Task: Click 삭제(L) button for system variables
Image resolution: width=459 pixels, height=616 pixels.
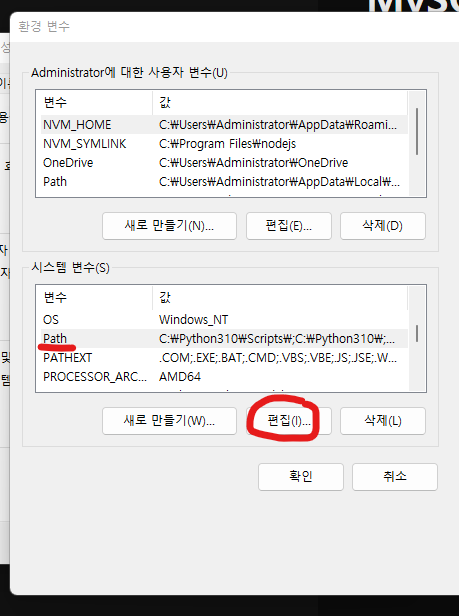Action: (383, 421)
